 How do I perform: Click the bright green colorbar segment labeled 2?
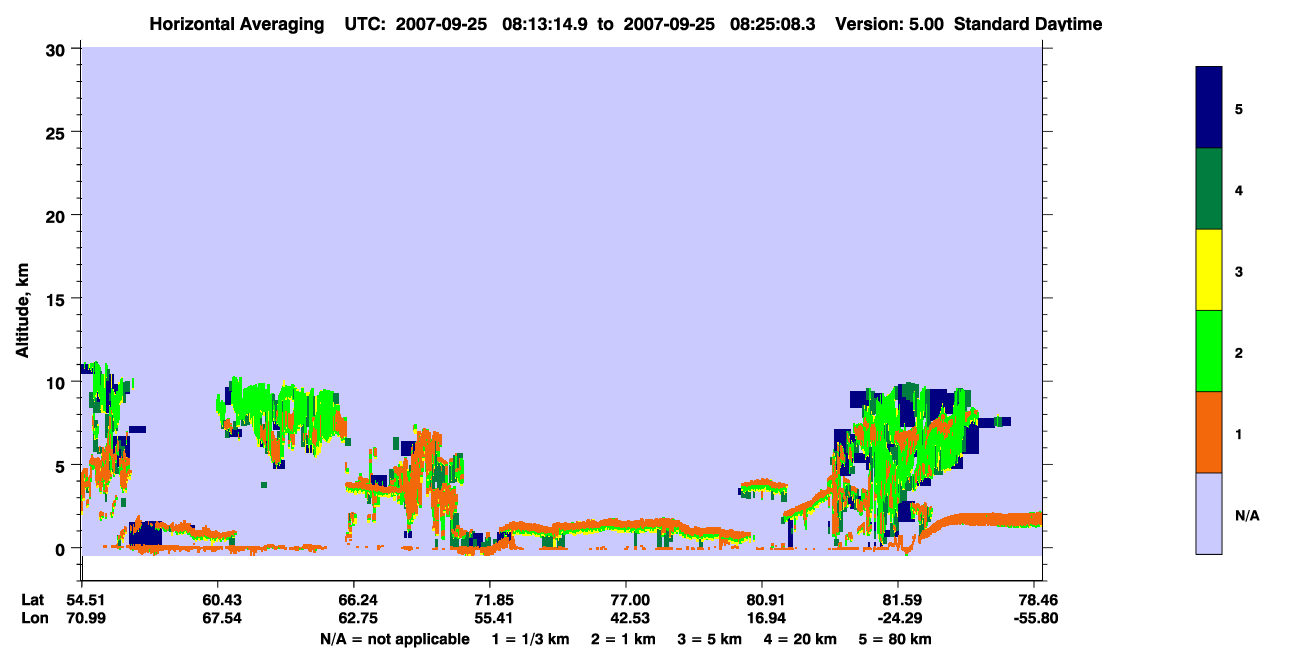coord(1209,351)
